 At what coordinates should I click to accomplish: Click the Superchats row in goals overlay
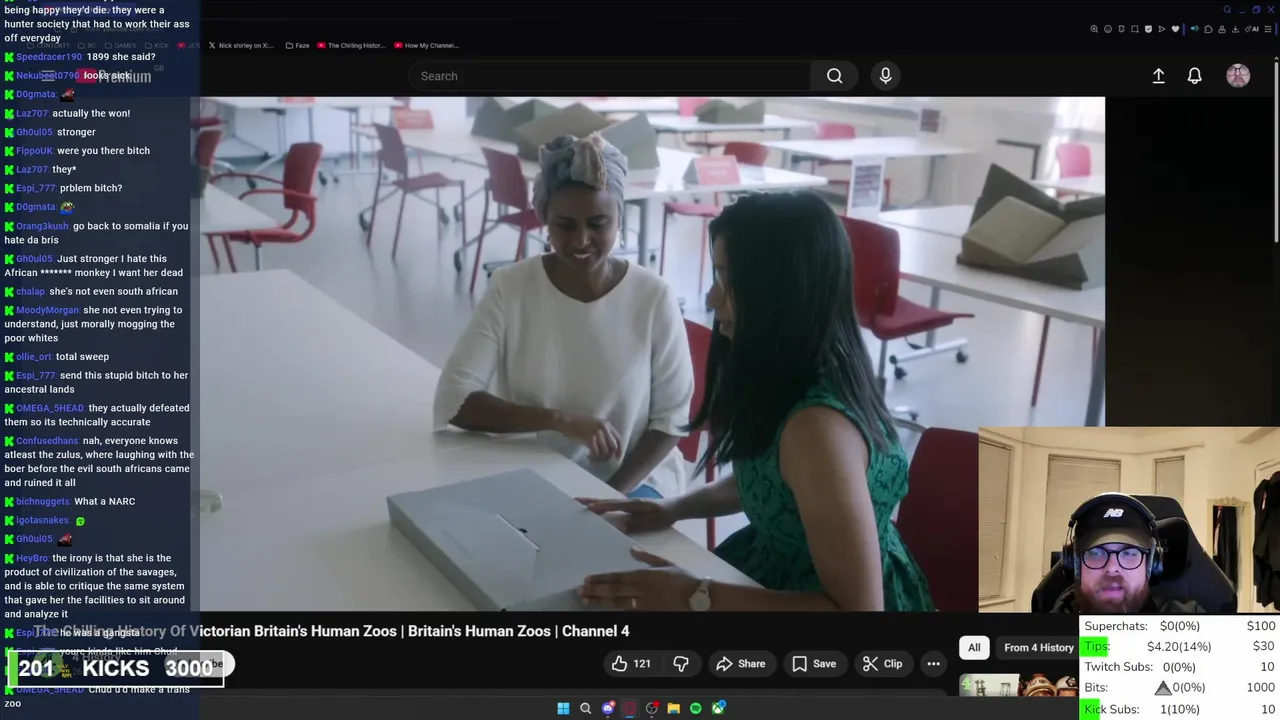[1180, 626]
